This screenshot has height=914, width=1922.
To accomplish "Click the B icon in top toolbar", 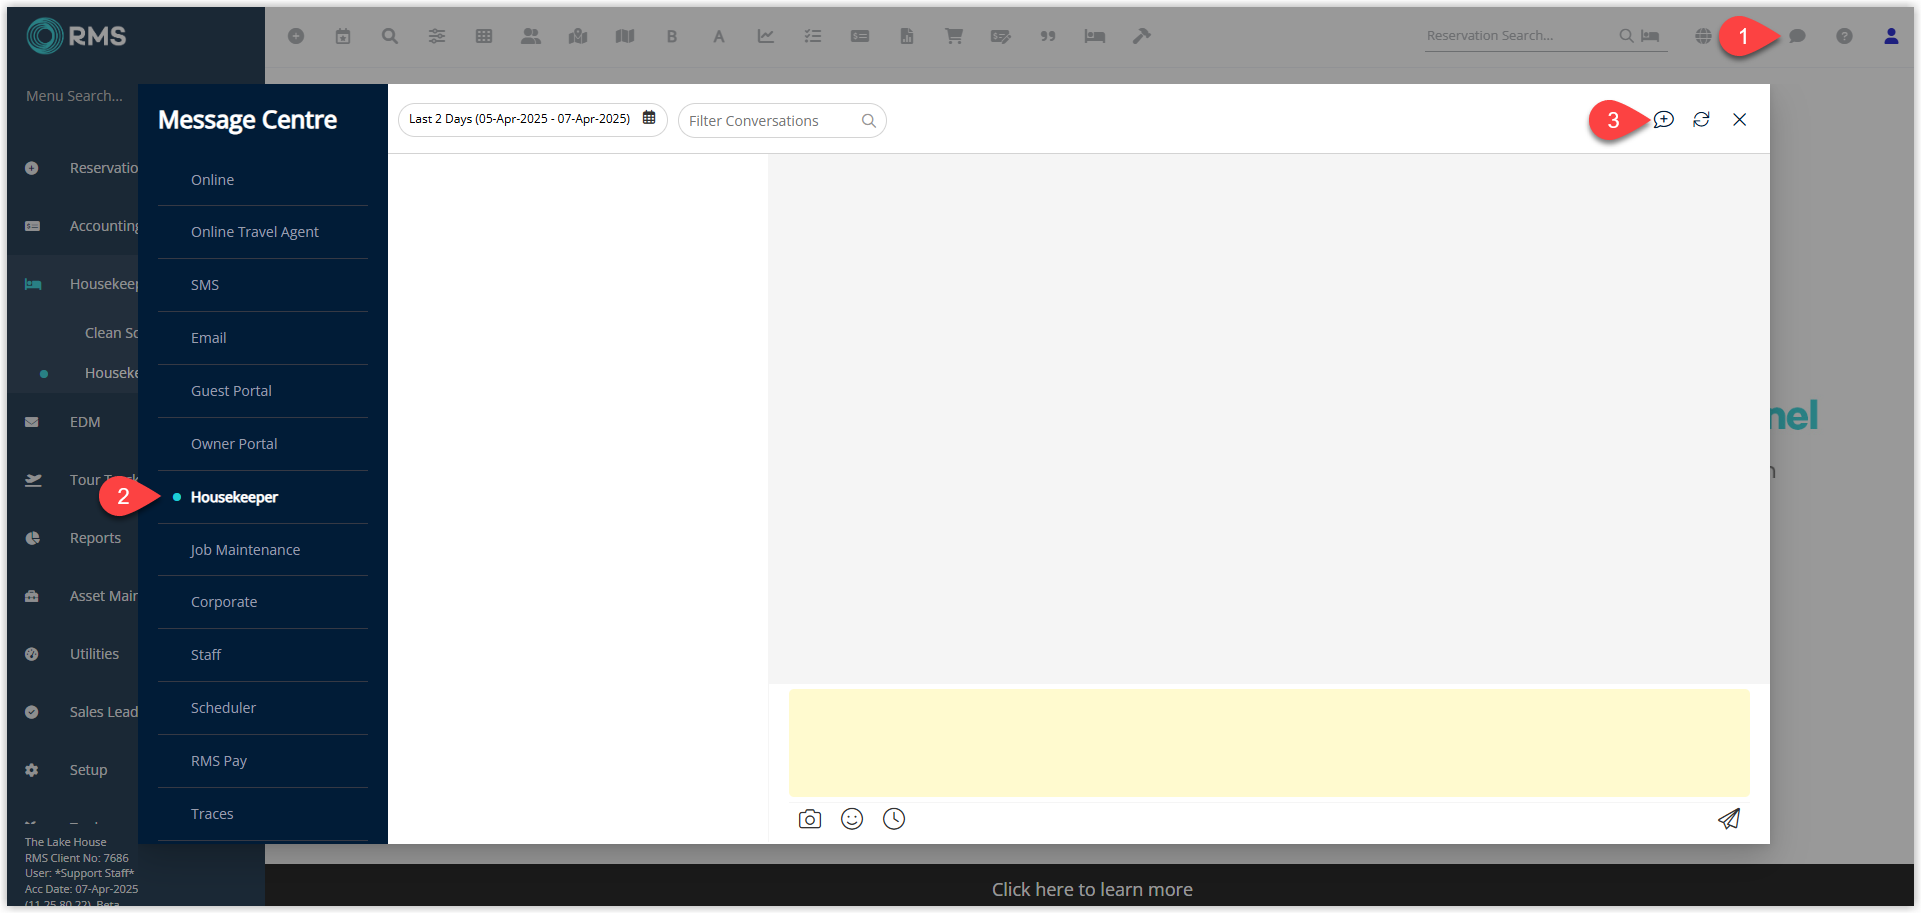I will coord(672,36).
